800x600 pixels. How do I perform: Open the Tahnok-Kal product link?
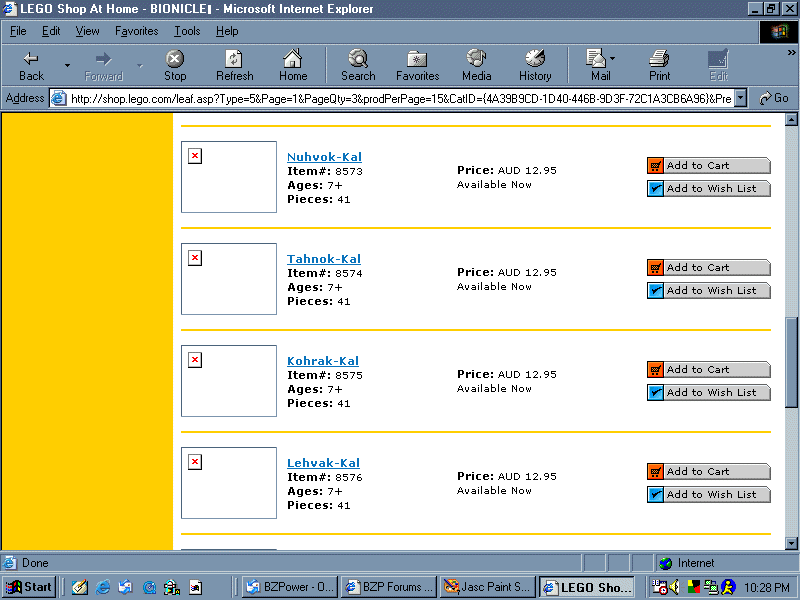(324, 259)
